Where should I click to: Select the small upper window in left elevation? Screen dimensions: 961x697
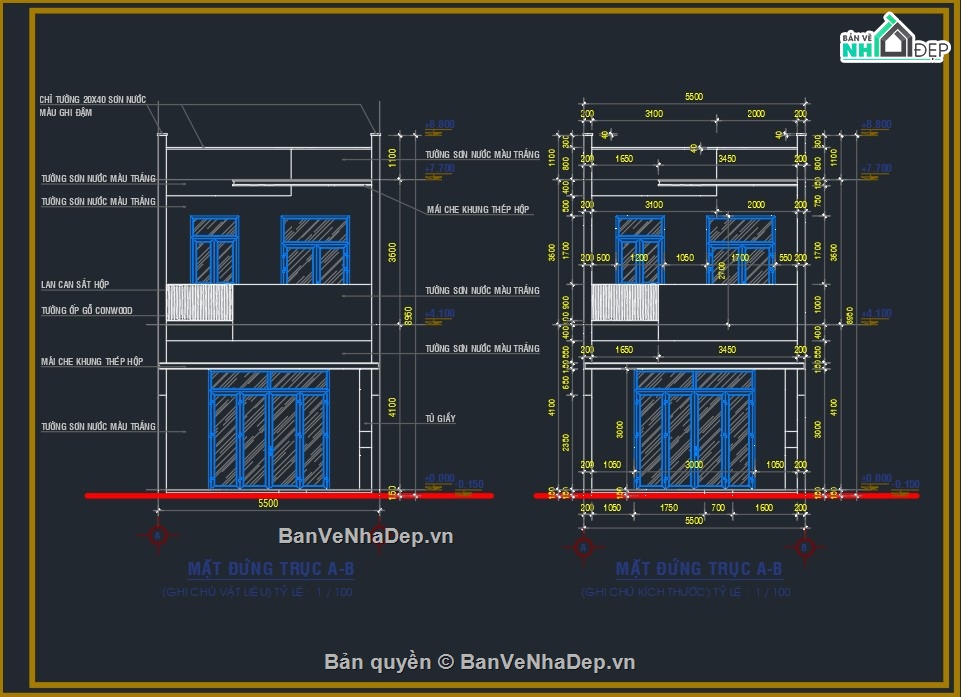click(215, 249)
